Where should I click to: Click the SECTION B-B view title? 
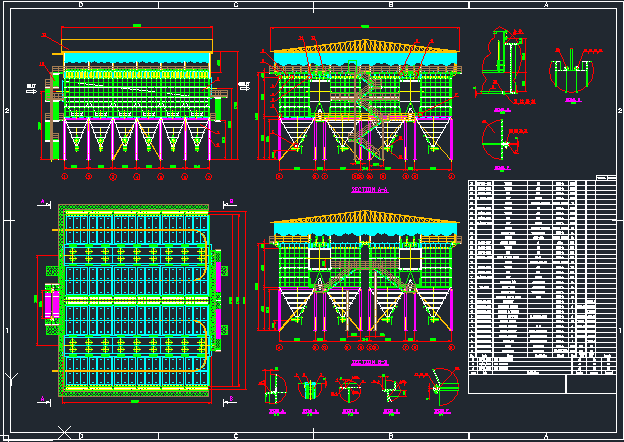coord(370,362)
